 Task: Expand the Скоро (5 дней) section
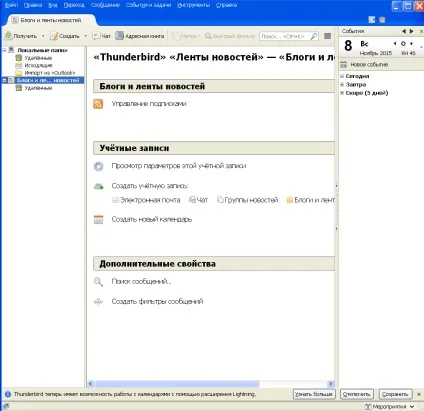pyautogui.click(x=342, y=93)
